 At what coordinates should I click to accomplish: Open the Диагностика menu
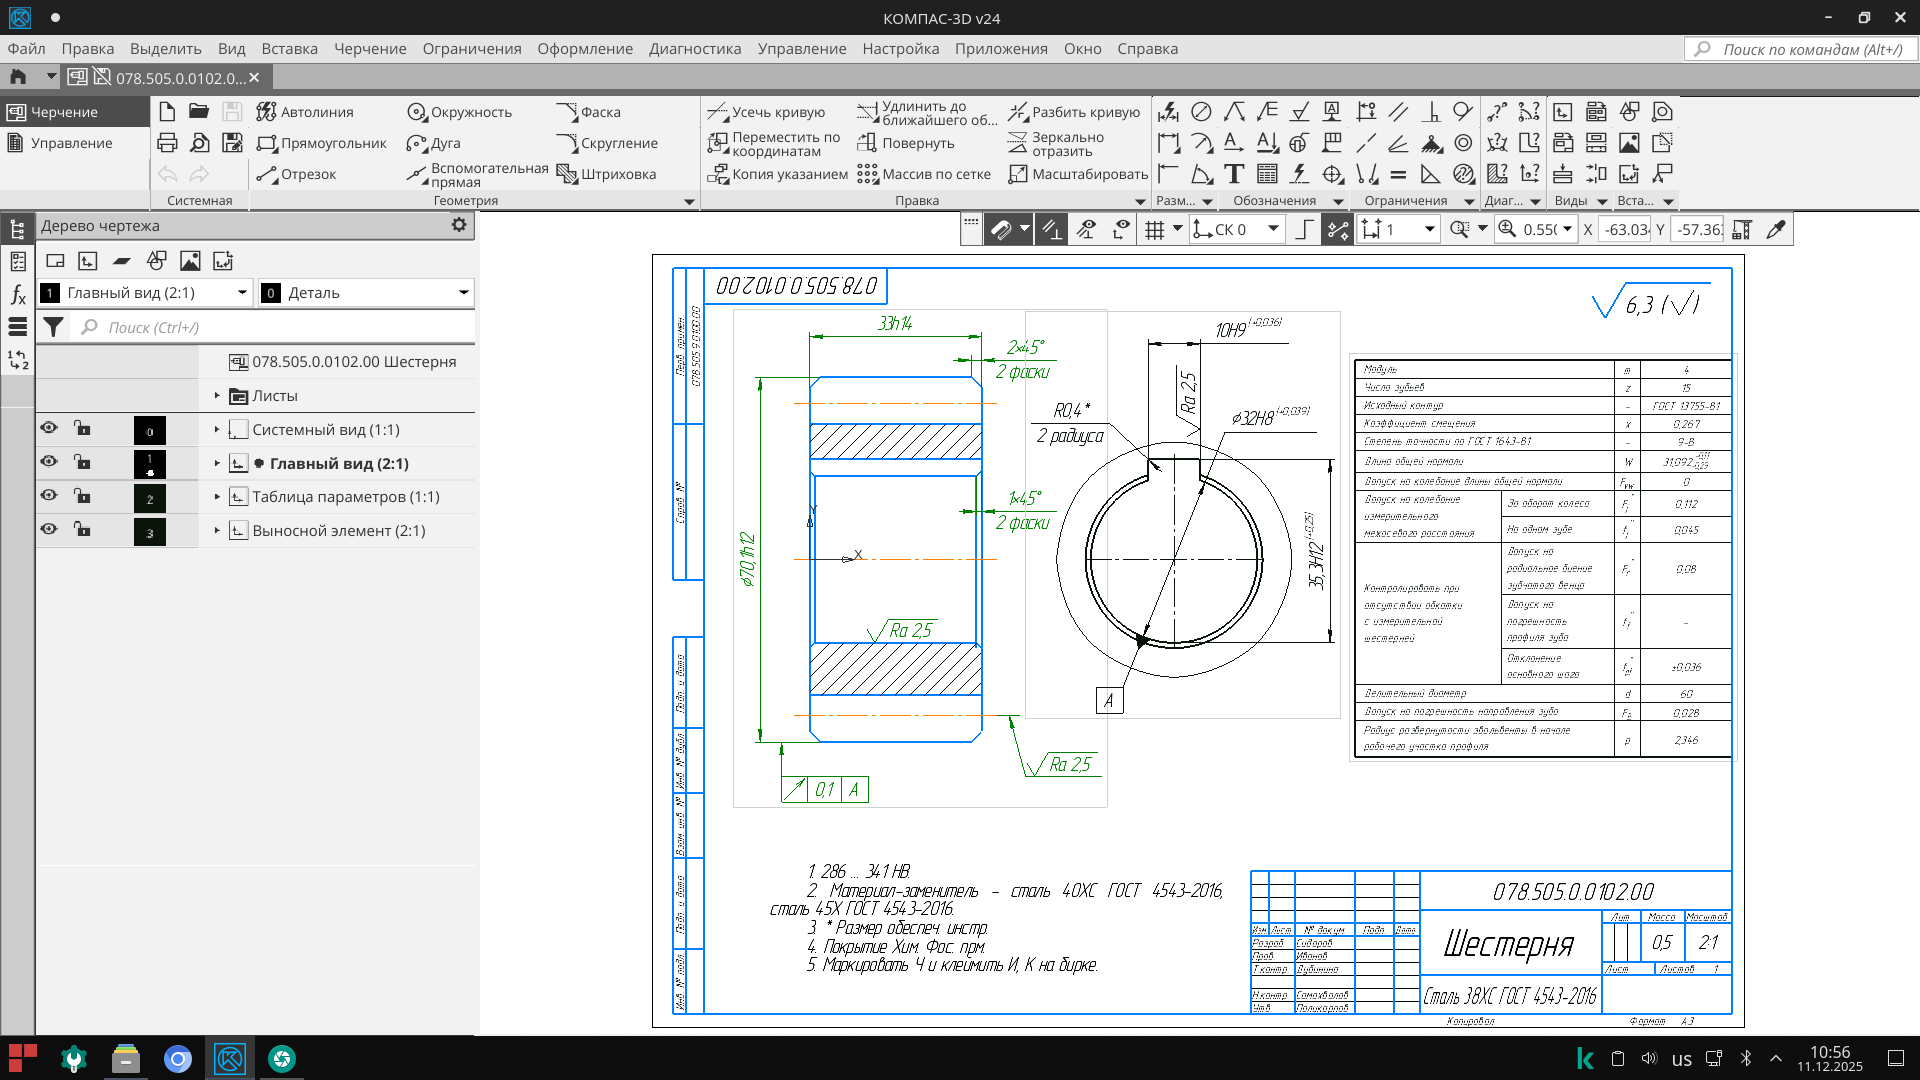694,48
